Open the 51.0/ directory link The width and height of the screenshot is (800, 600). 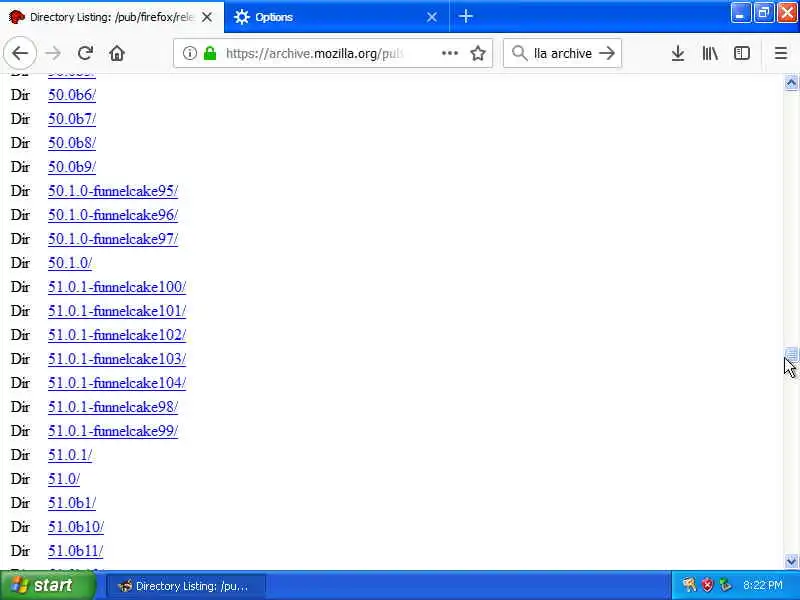click(64, 479)
